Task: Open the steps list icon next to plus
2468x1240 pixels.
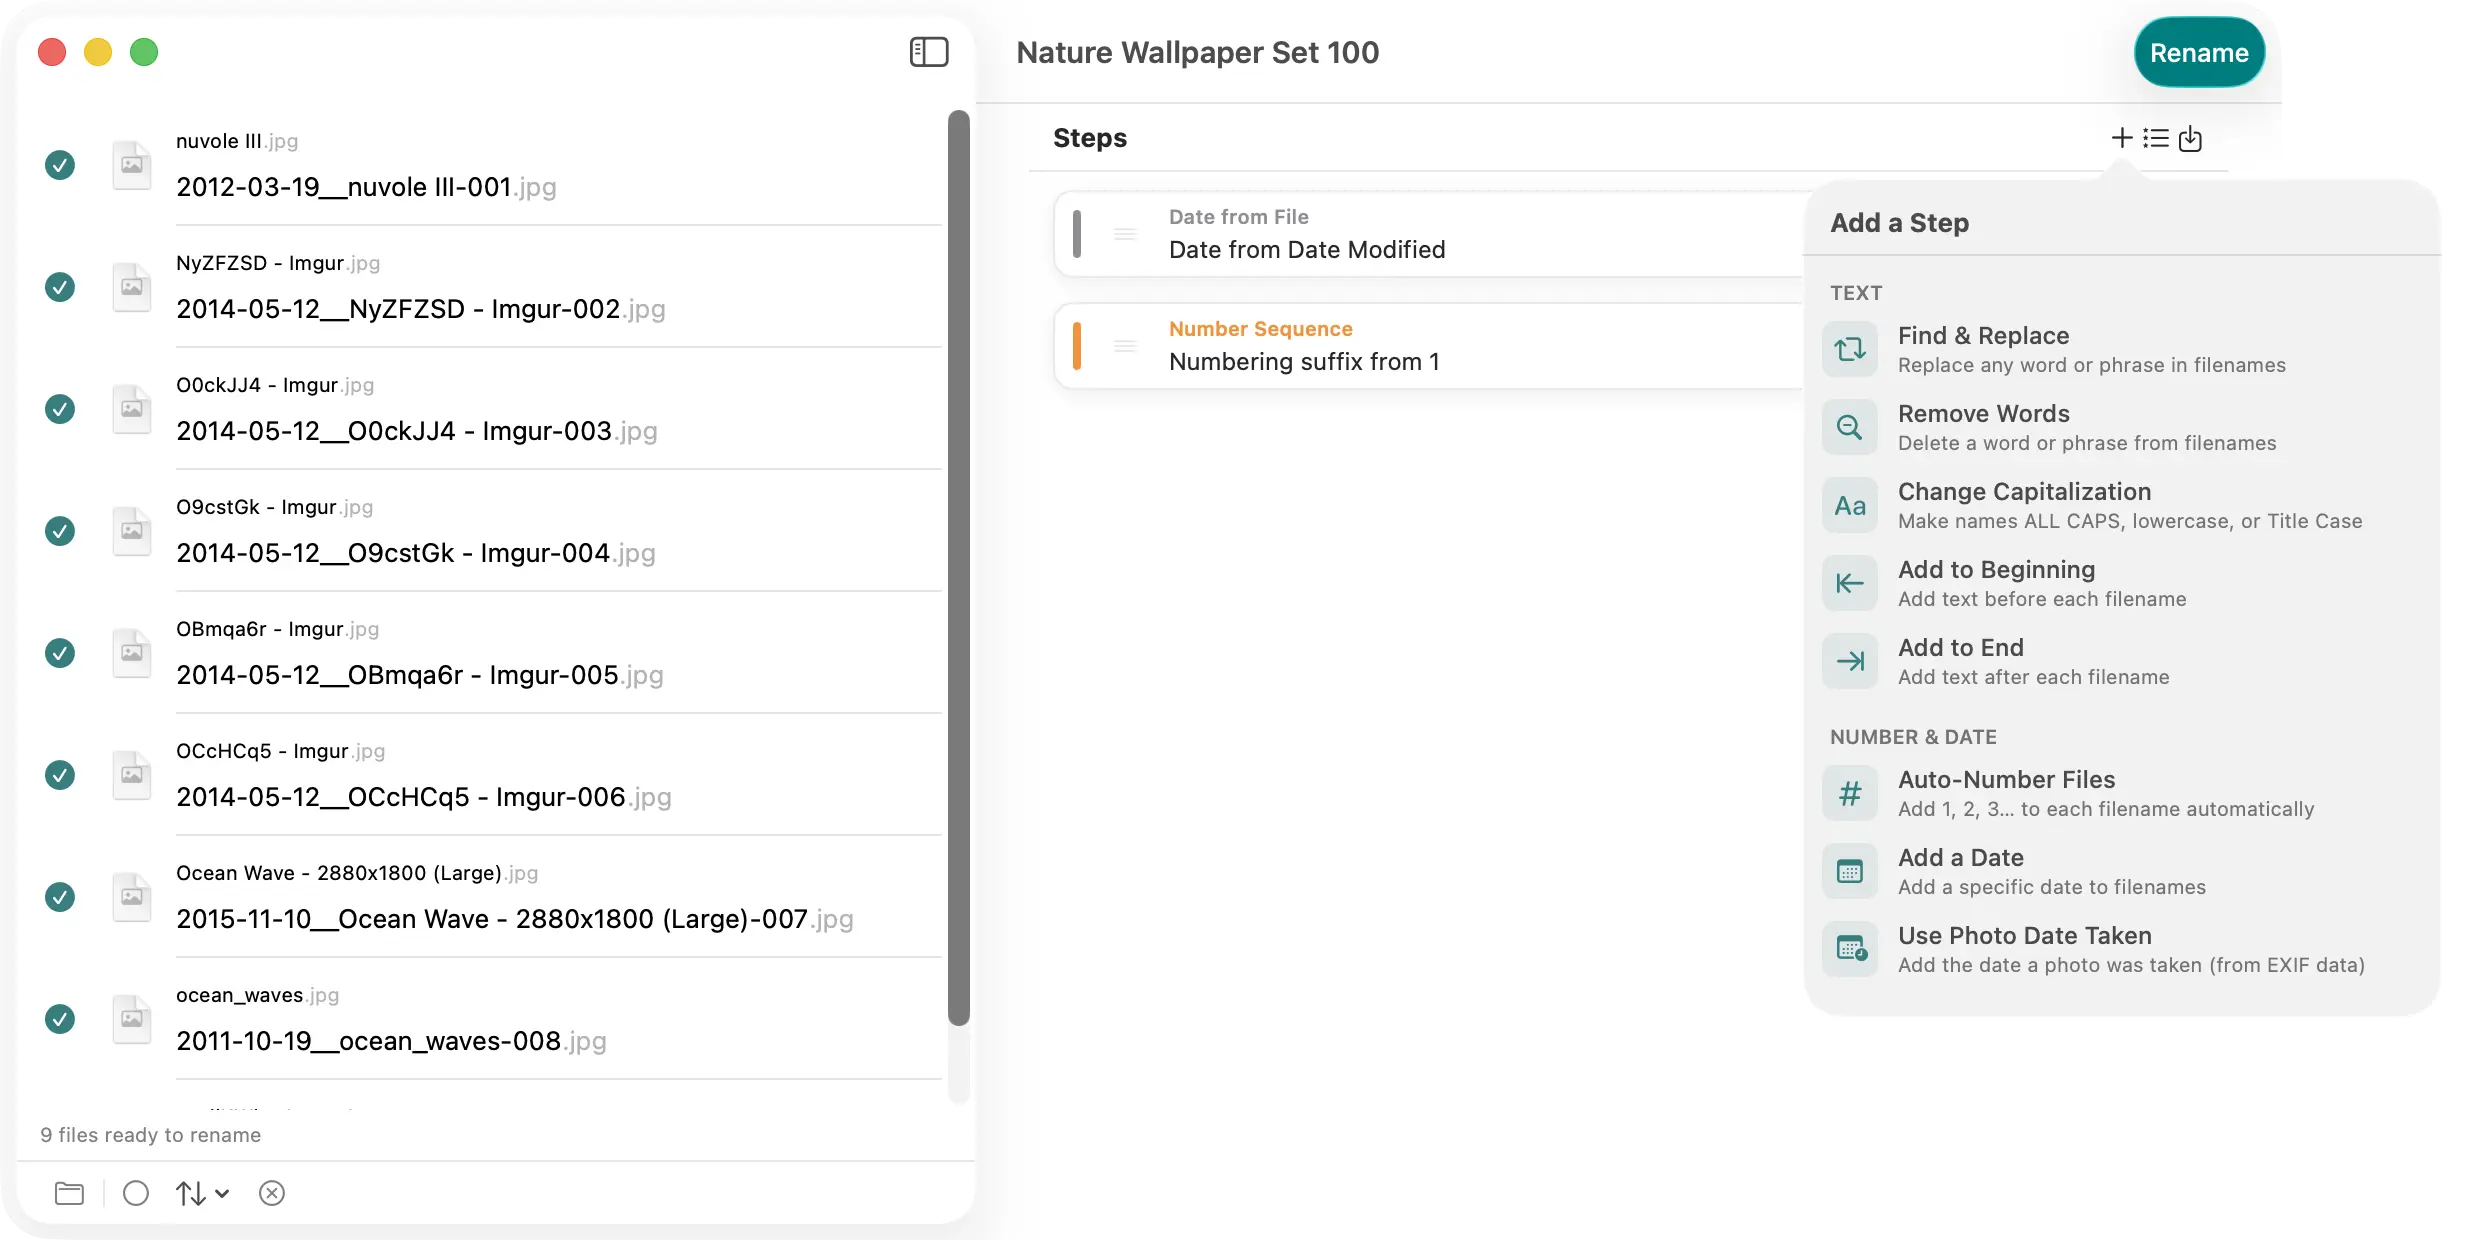Action: [2156, 138]
